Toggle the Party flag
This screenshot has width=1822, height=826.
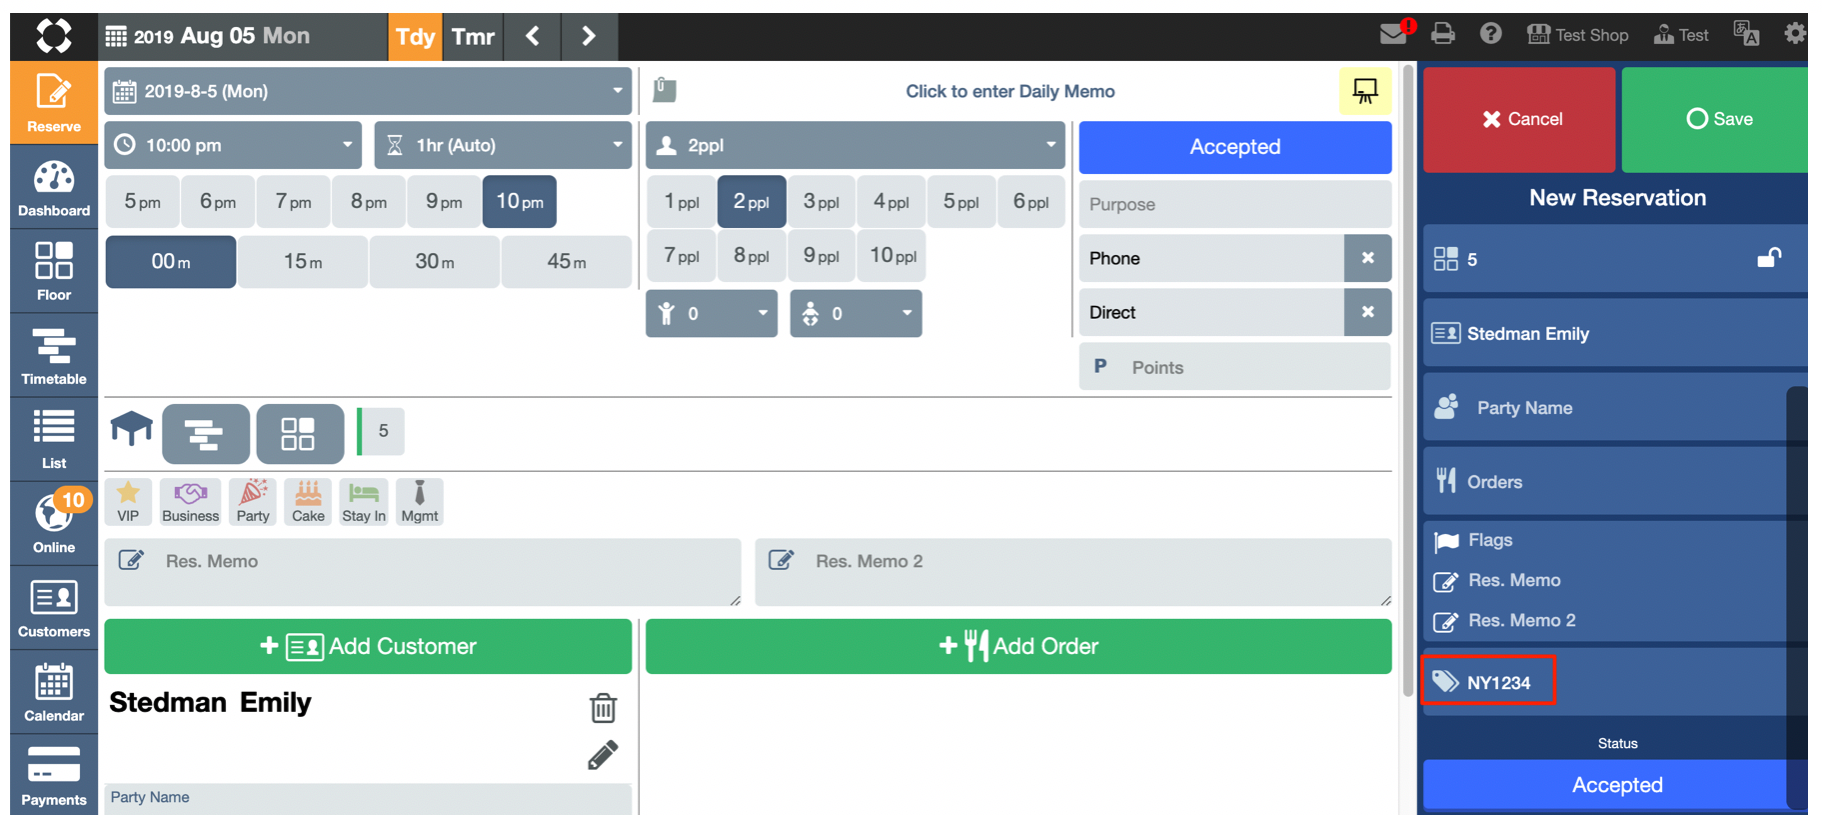[x=253, y=502]
